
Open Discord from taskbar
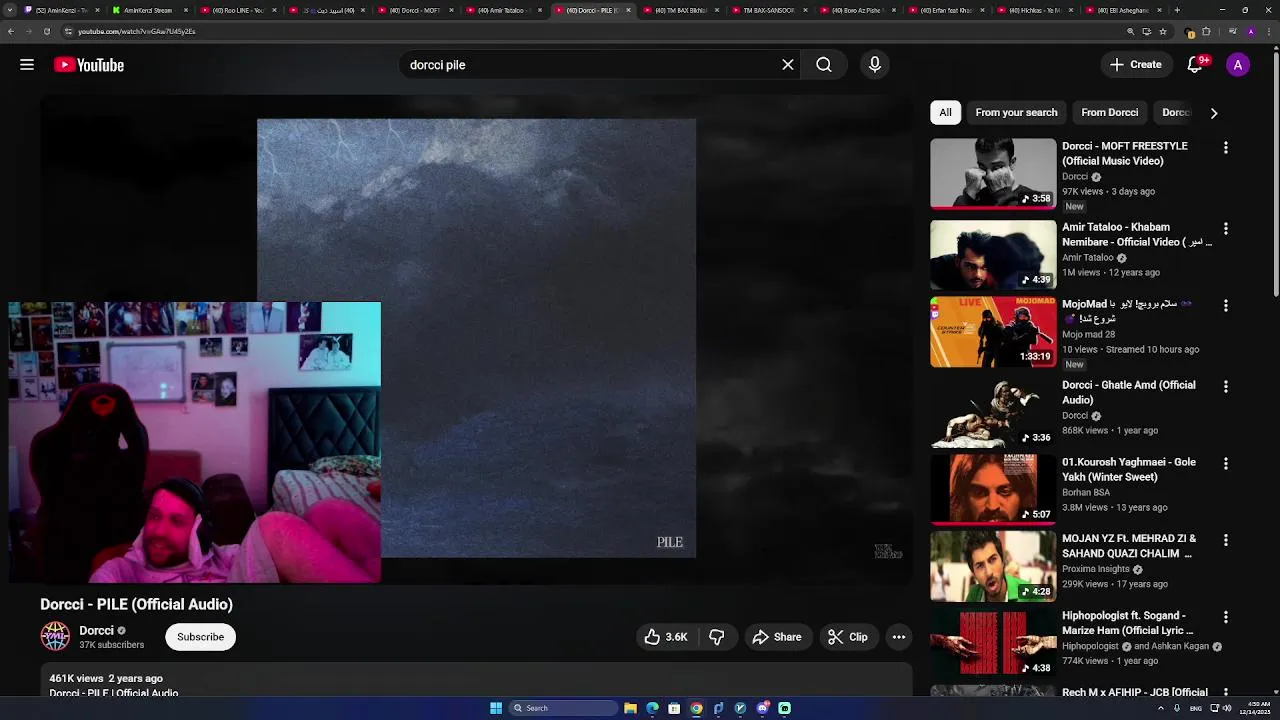pyautogui.click(x=762, y=708)
